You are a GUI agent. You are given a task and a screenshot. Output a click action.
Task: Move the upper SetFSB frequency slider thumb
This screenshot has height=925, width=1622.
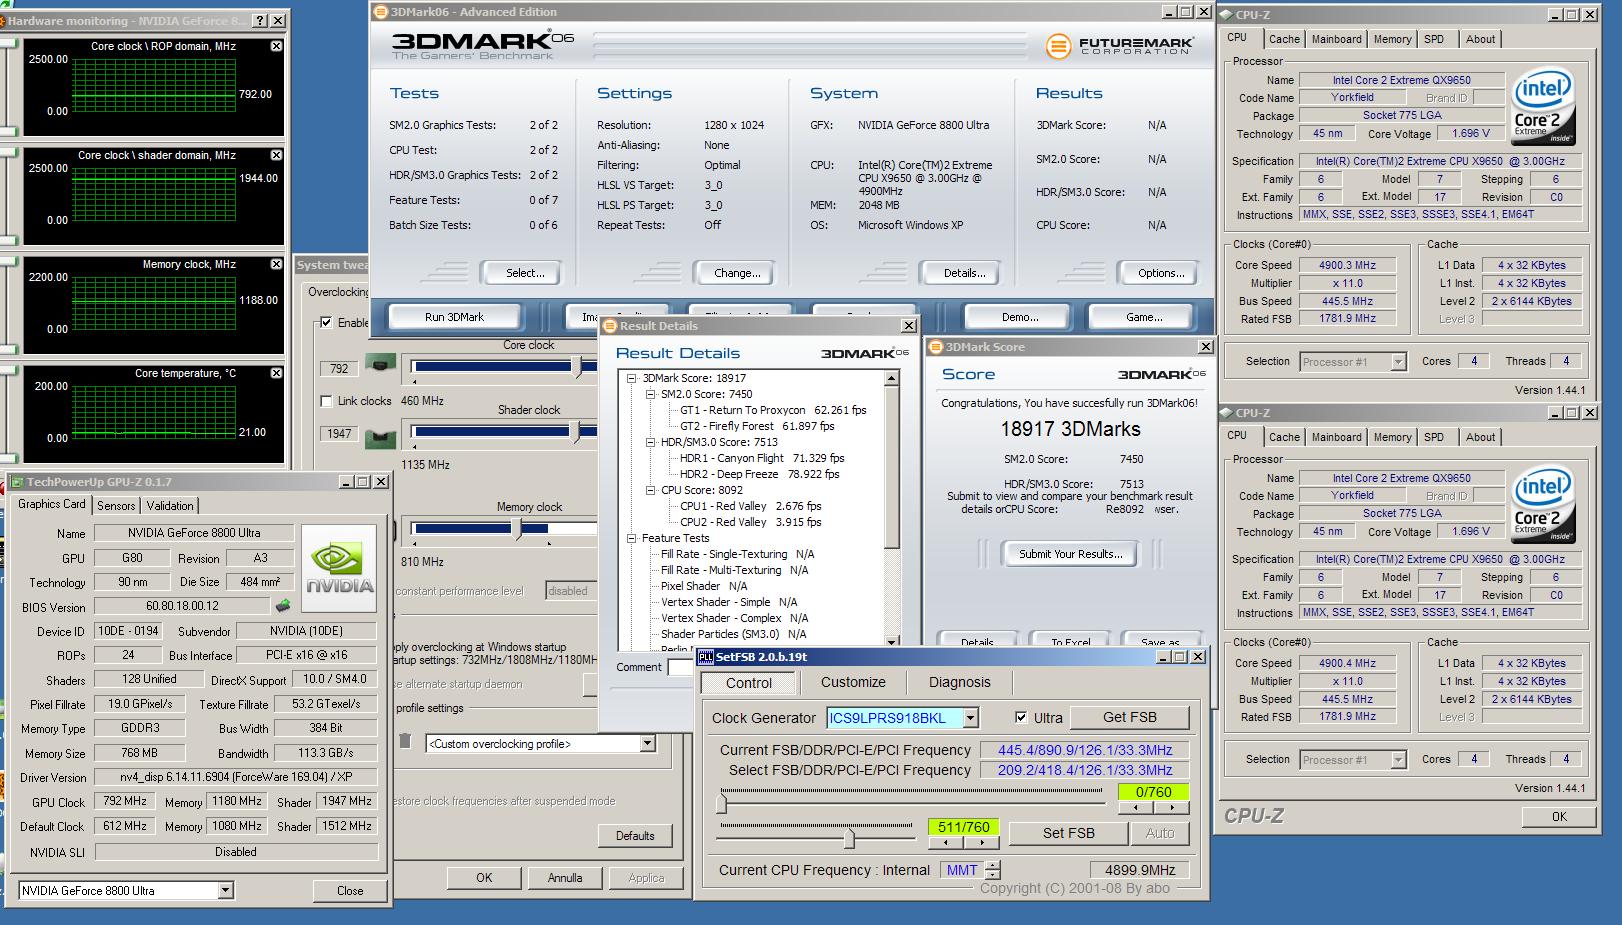pyautogui.click(x=722, y=801)
